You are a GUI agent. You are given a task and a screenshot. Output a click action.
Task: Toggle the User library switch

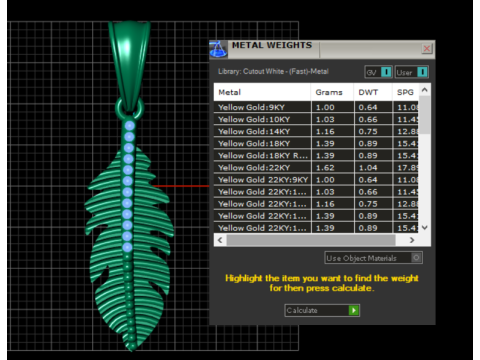(x=412, y=72)
